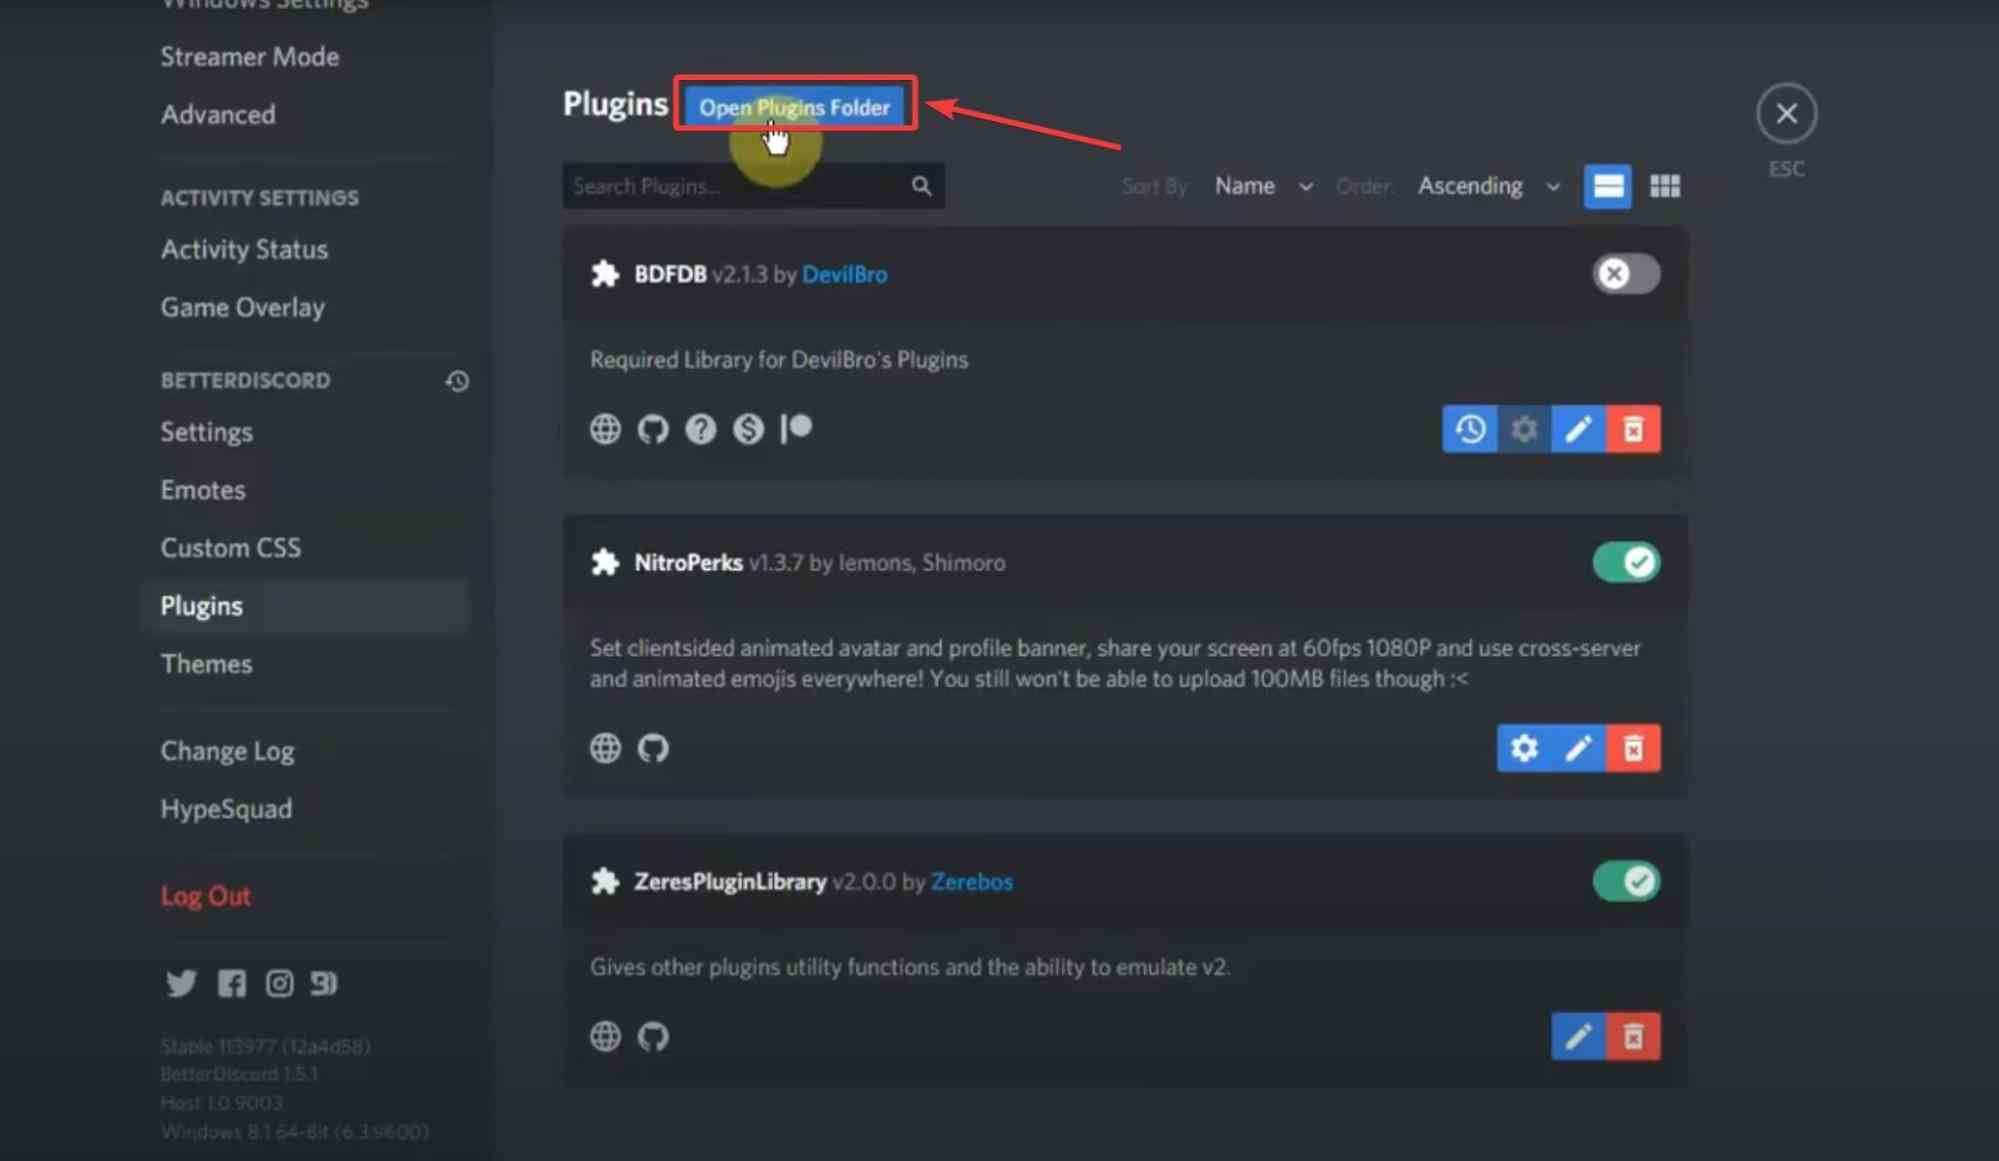Open BDFDB donate dollar icon
The height and width of the screenshot is (1161, 1999).
click(x=748, y=429)
